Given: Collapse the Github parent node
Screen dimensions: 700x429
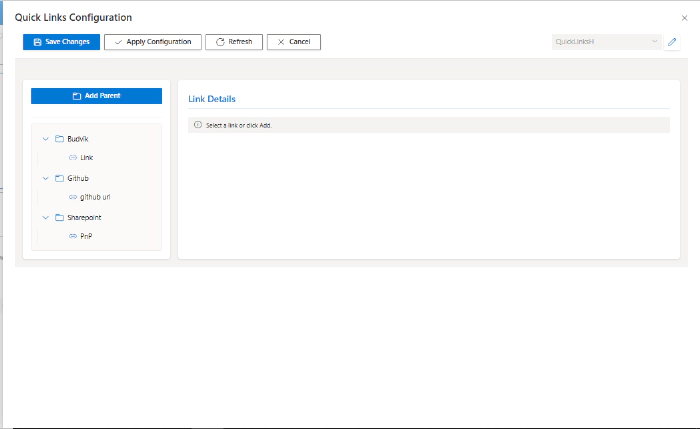Looking at the screenshot, I should [x=45, y=178].
